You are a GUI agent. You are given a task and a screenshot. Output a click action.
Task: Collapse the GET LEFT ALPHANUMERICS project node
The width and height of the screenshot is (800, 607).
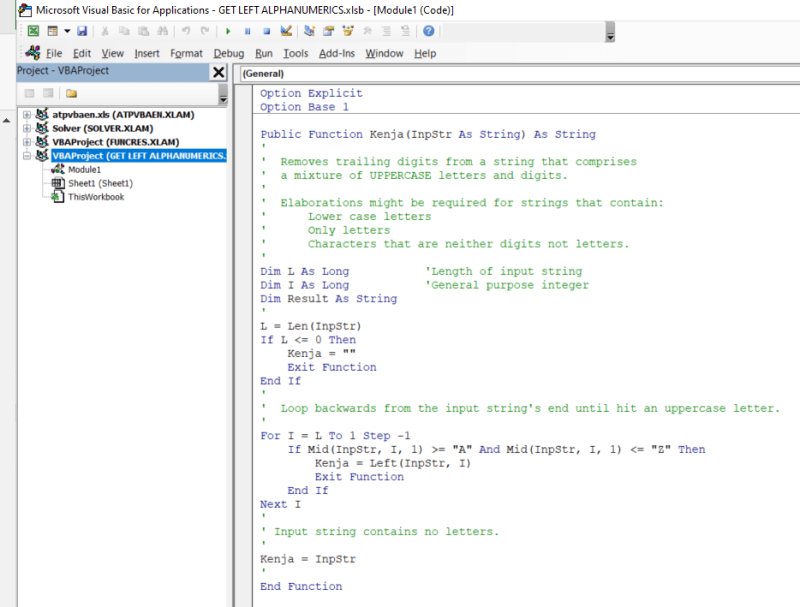tap(27, 156)
